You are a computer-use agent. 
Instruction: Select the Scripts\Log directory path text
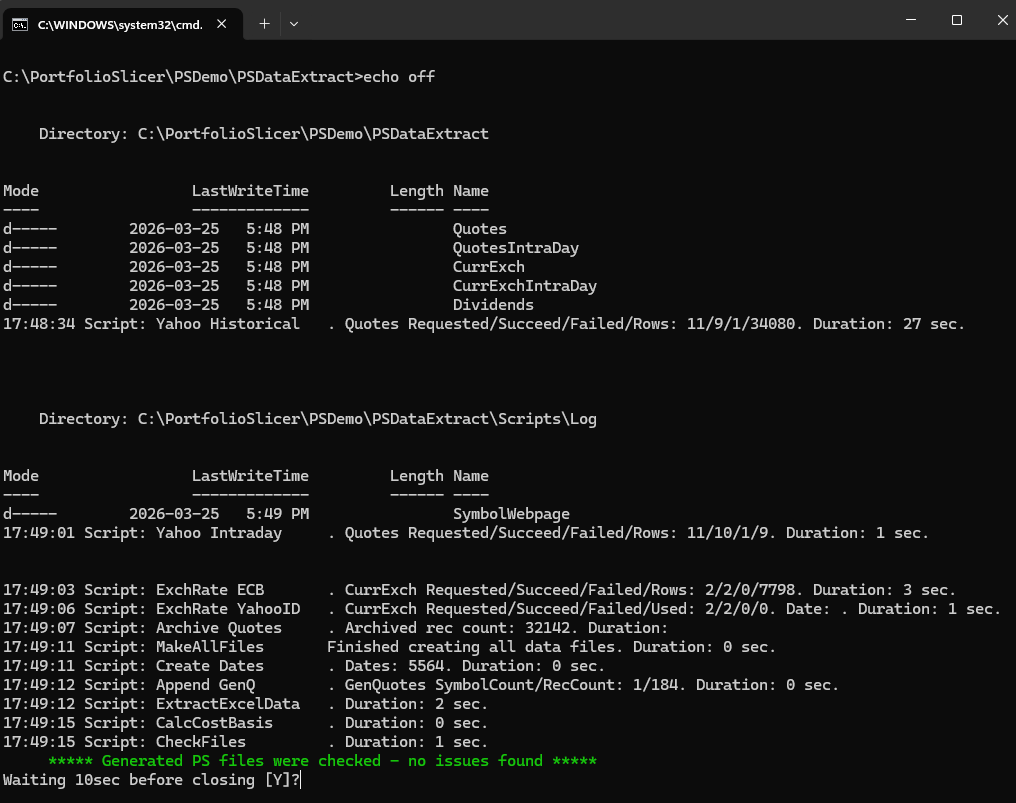pyautogui.click(x=316, y=418)
